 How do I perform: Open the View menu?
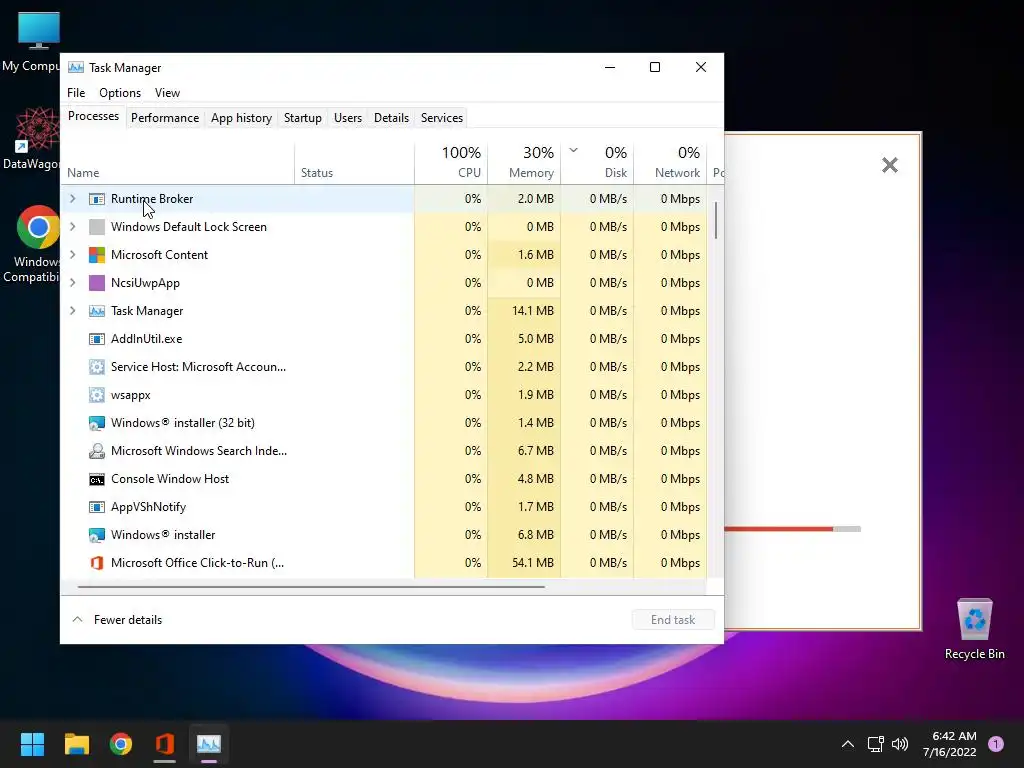click(167, 93)
